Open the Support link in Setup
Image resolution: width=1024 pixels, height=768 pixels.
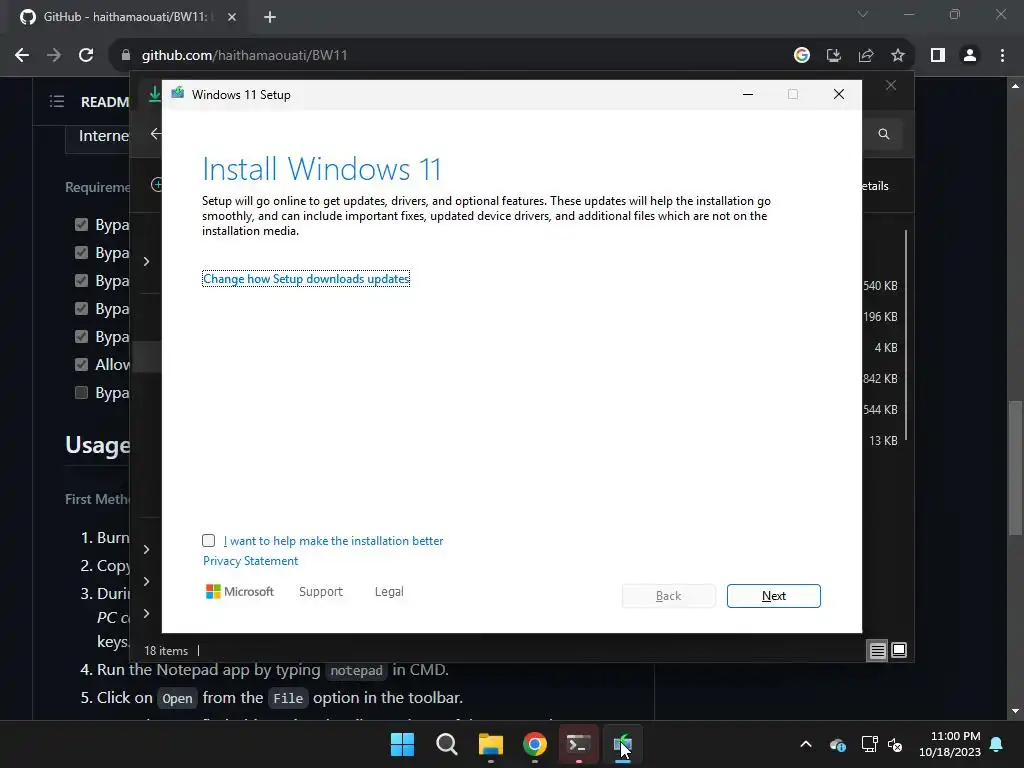coord(321,591)
